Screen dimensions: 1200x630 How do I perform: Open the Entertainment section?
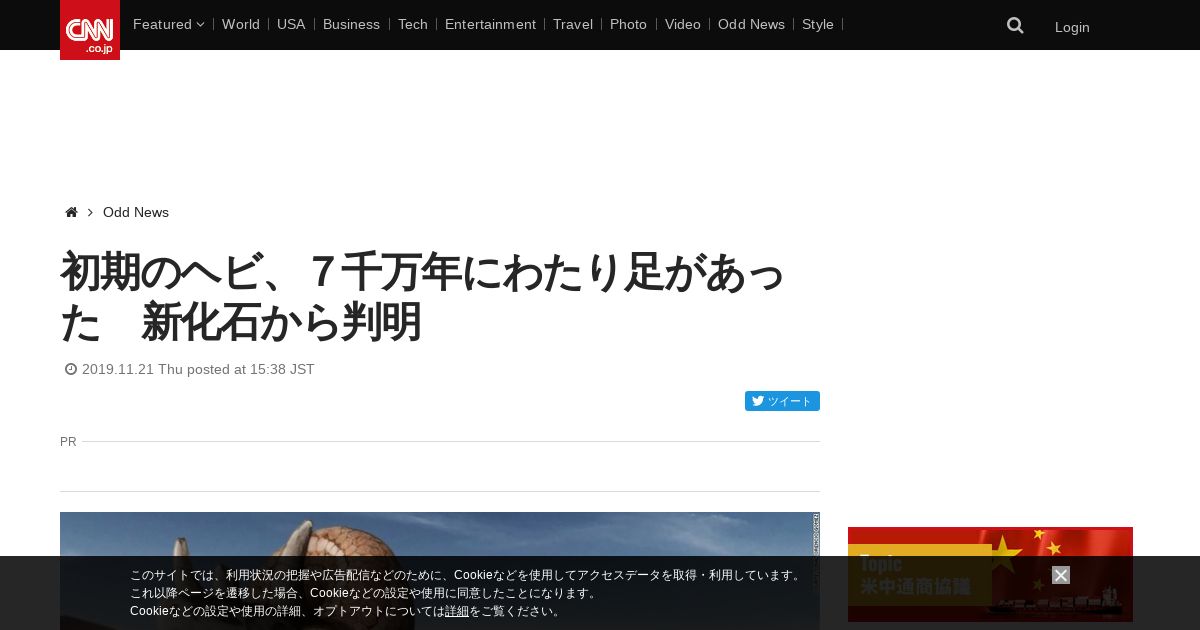pos(490,24)
